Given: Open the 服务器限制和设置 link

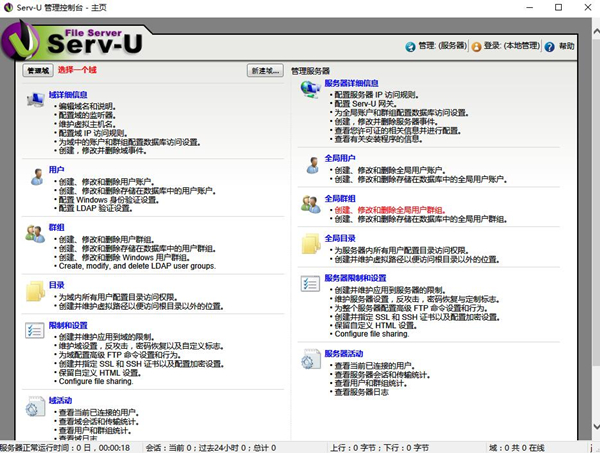Looking at the screenshot, I should click(x=355, y=278).
